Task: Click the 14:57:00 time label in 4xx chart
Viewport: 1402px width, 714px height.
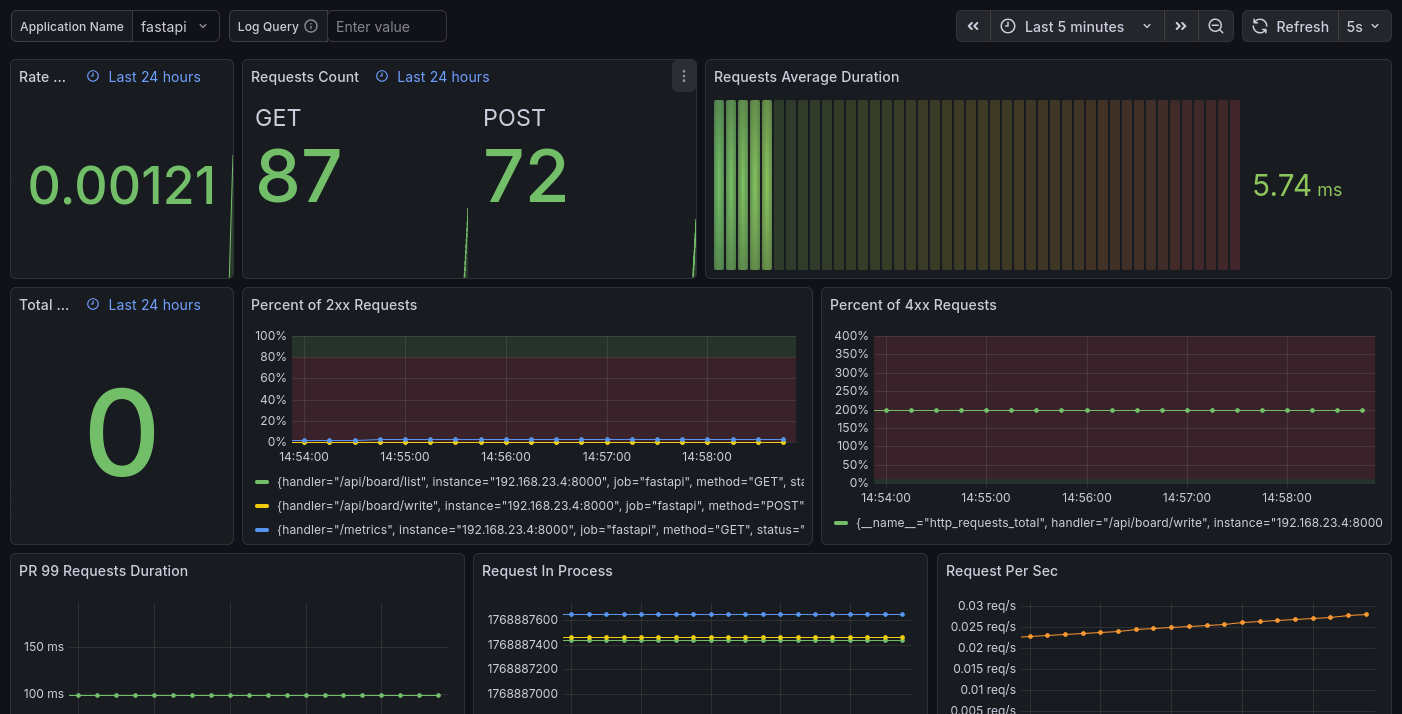Action: click(x=1187, y=497)
